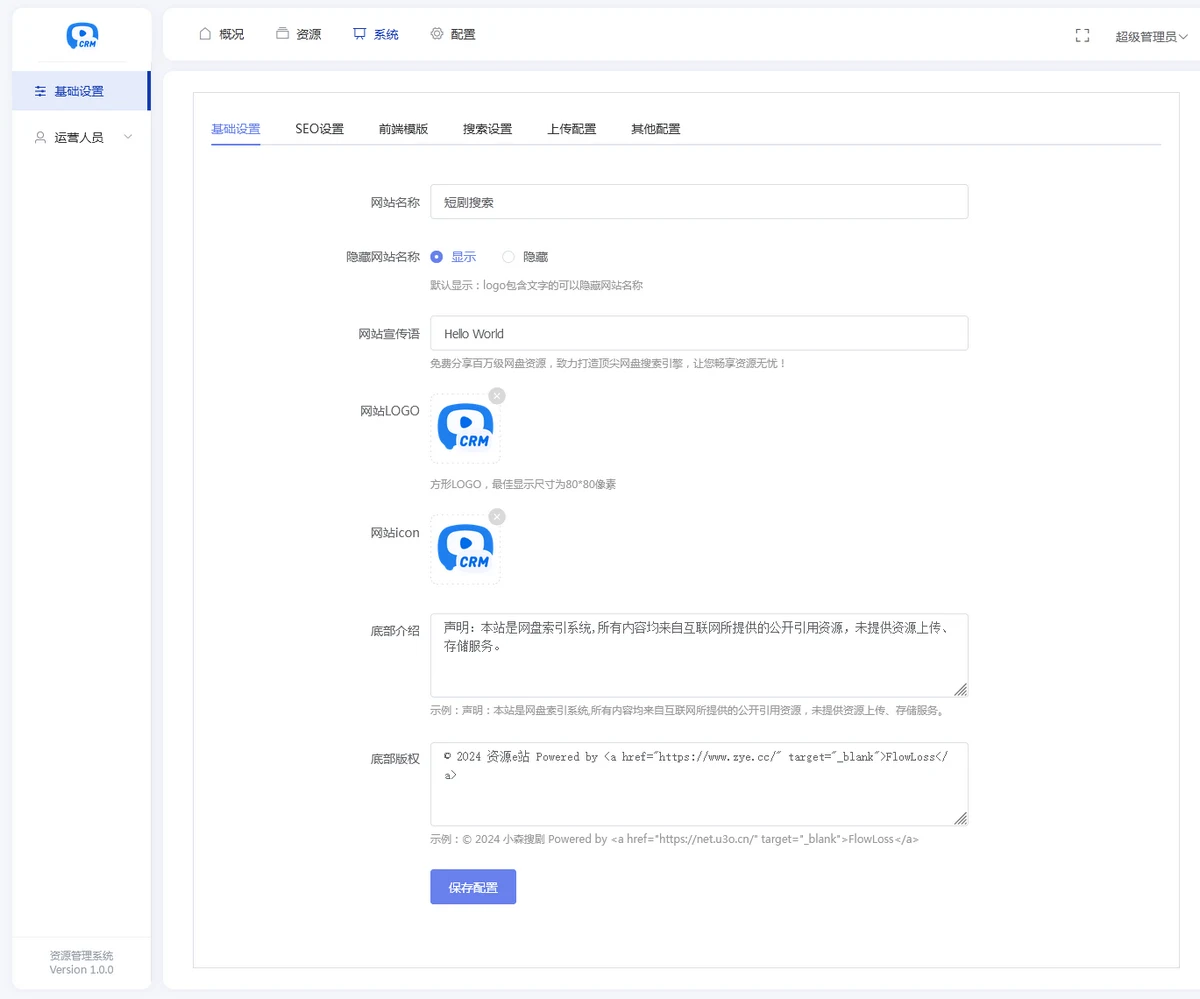
Task: Open the 搜索设置 tab
Action: coord(487,129)
